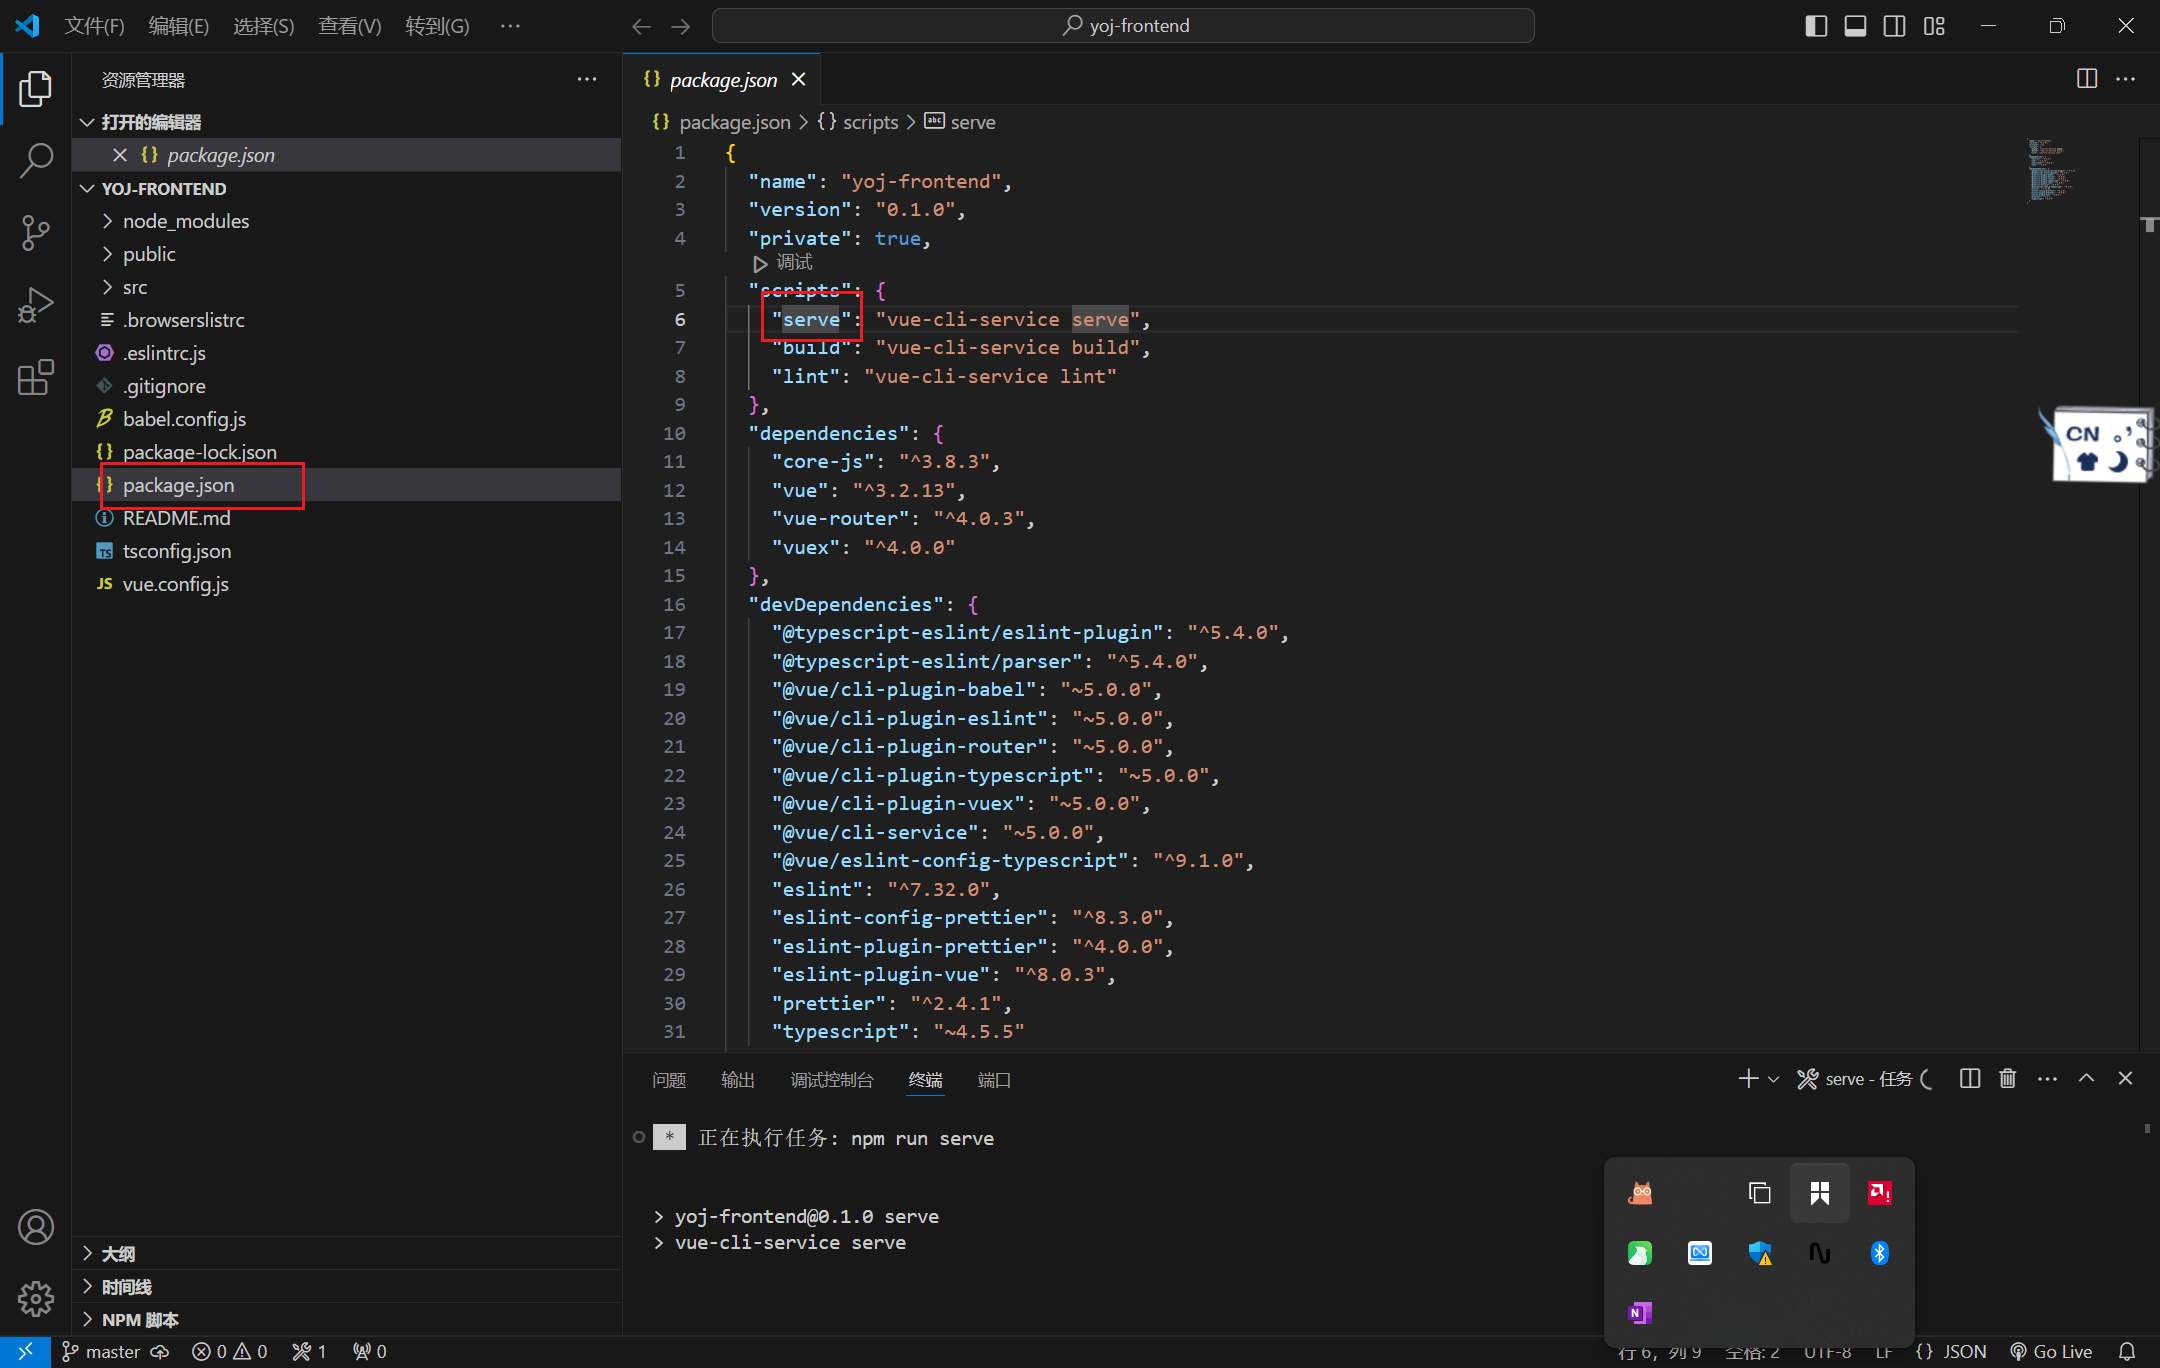This screenshot has height=1368, width=2160.
Task: Switch to the 输出 panel tab
Action: [x=738, y=1080]
